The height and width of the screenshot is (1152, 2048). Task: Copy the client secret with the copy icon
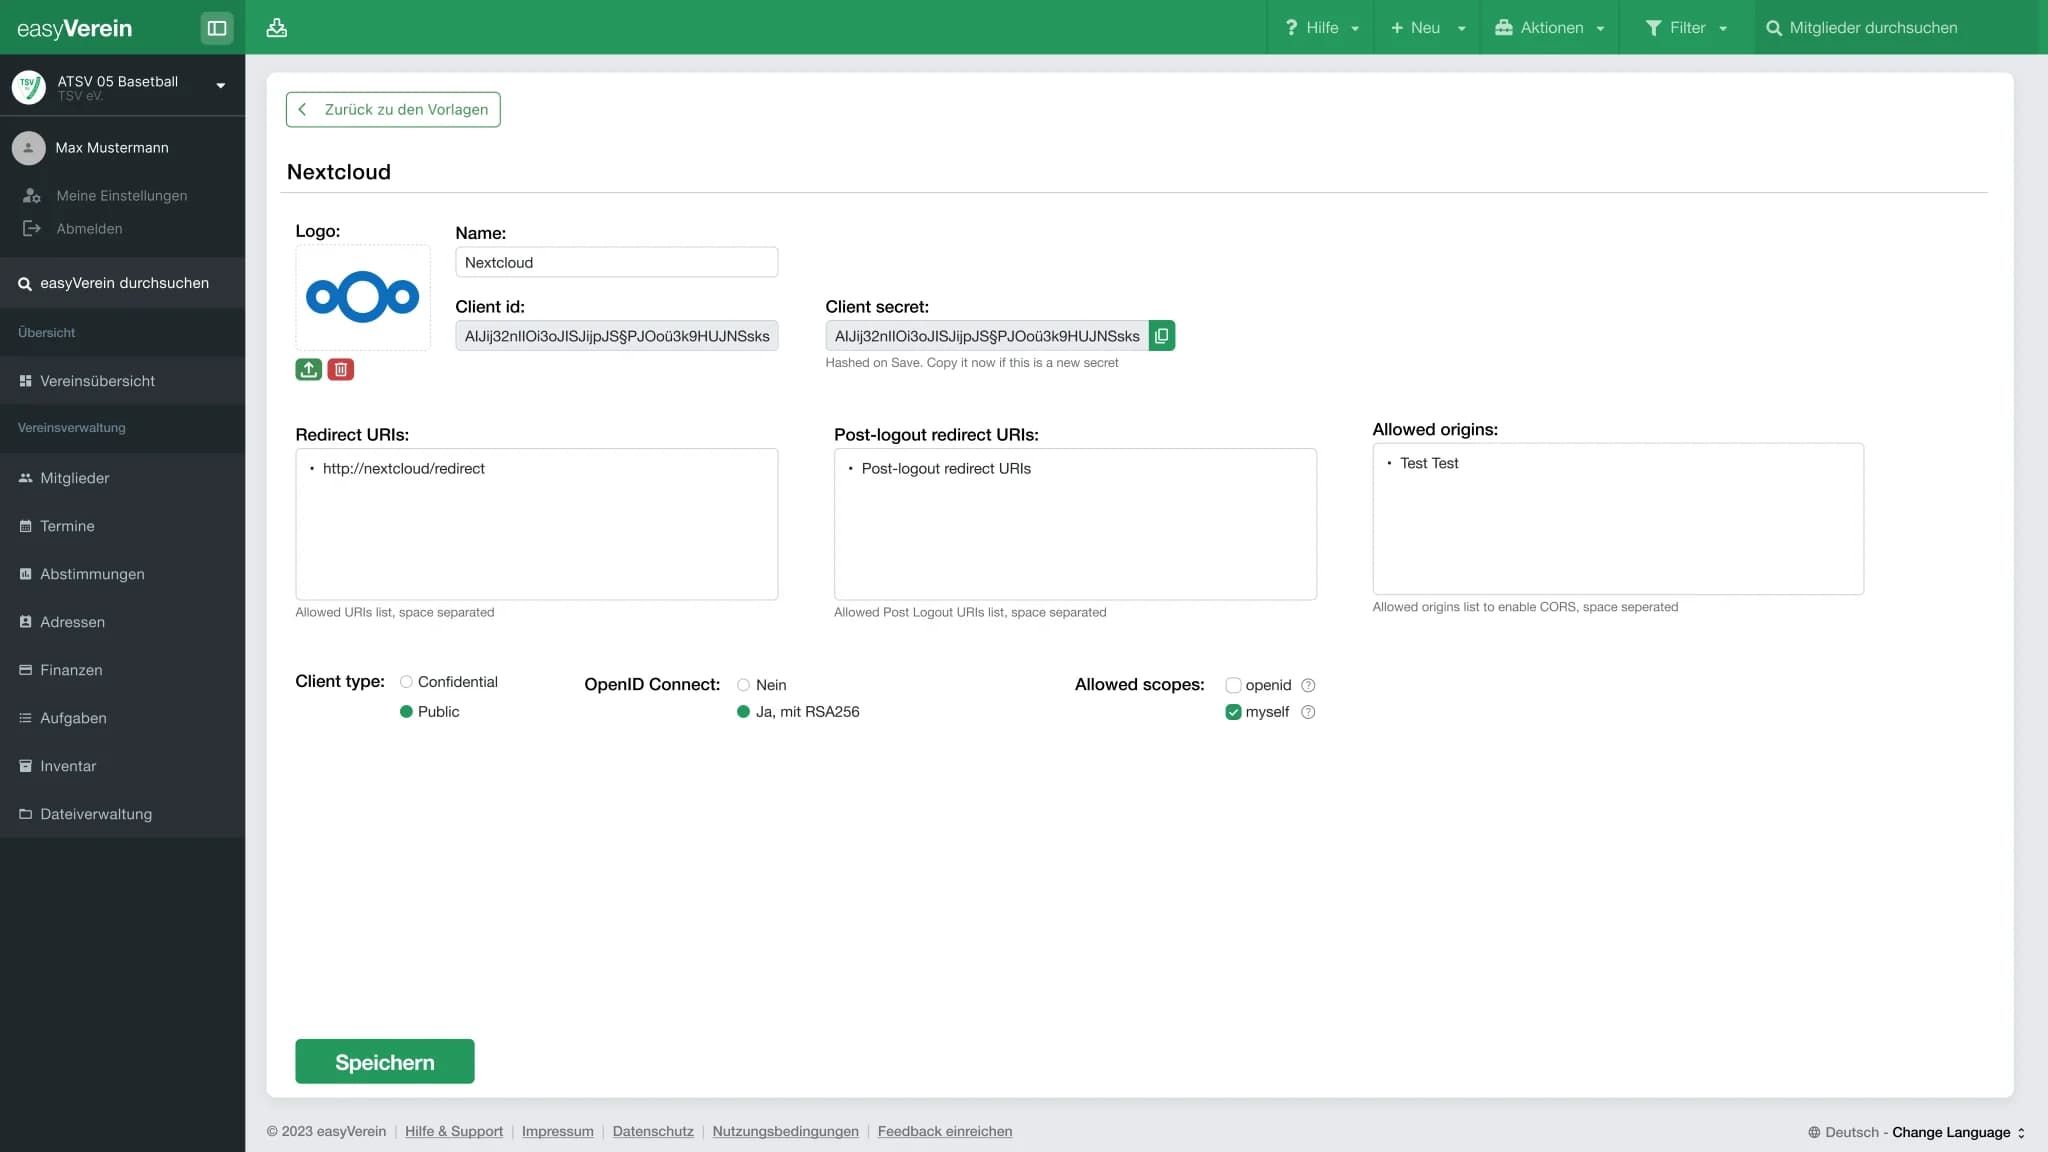tap(1162, 336)
